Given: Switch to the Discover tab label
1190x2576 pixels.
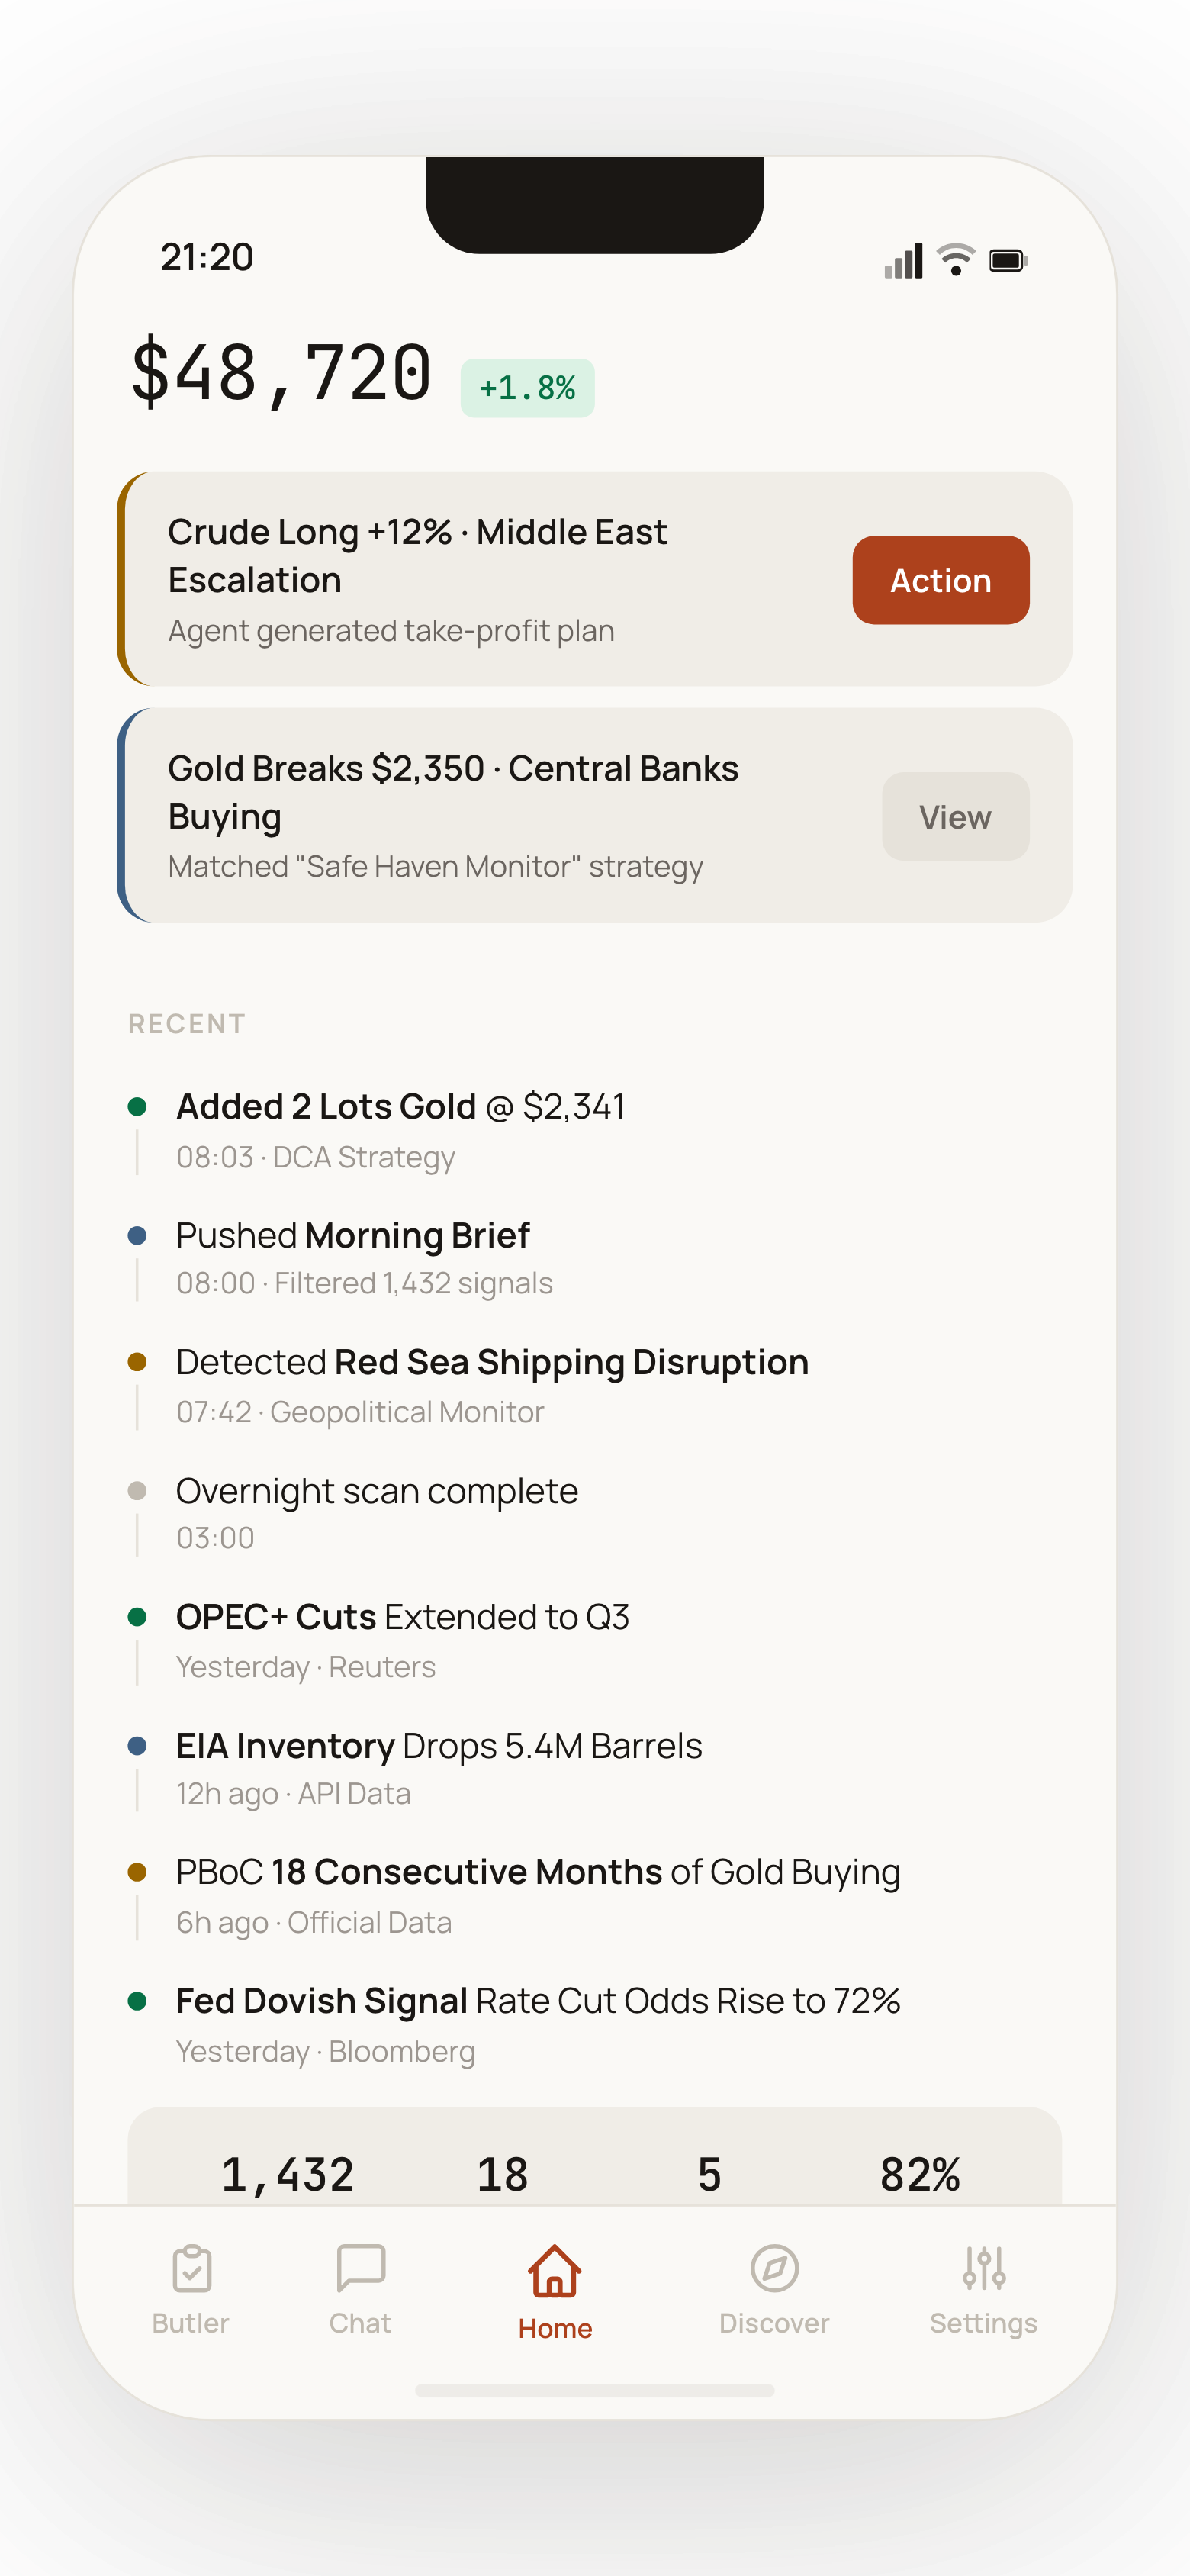Looking at the screenshot, I should coord(774,2322).
